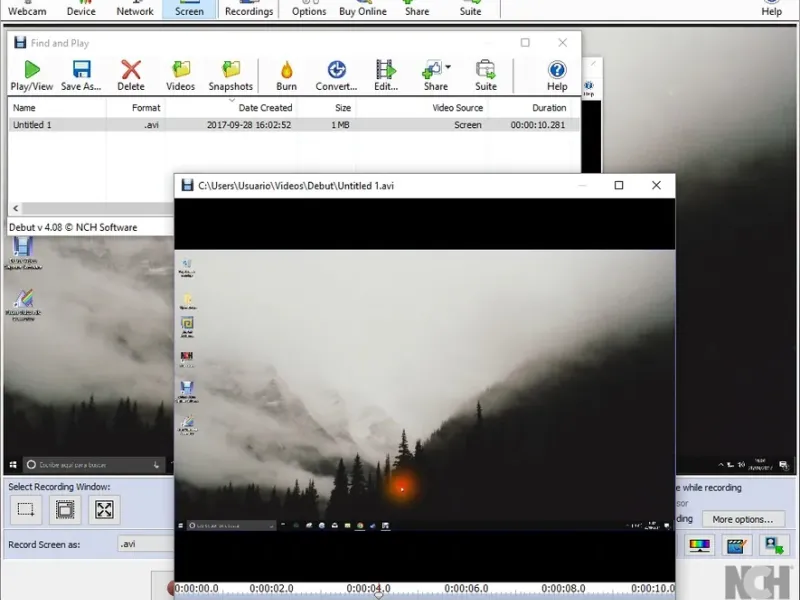This screenshot has width=800, height=600.
Task: Choose the window-select recording icon
Action: tap(65, 509)
